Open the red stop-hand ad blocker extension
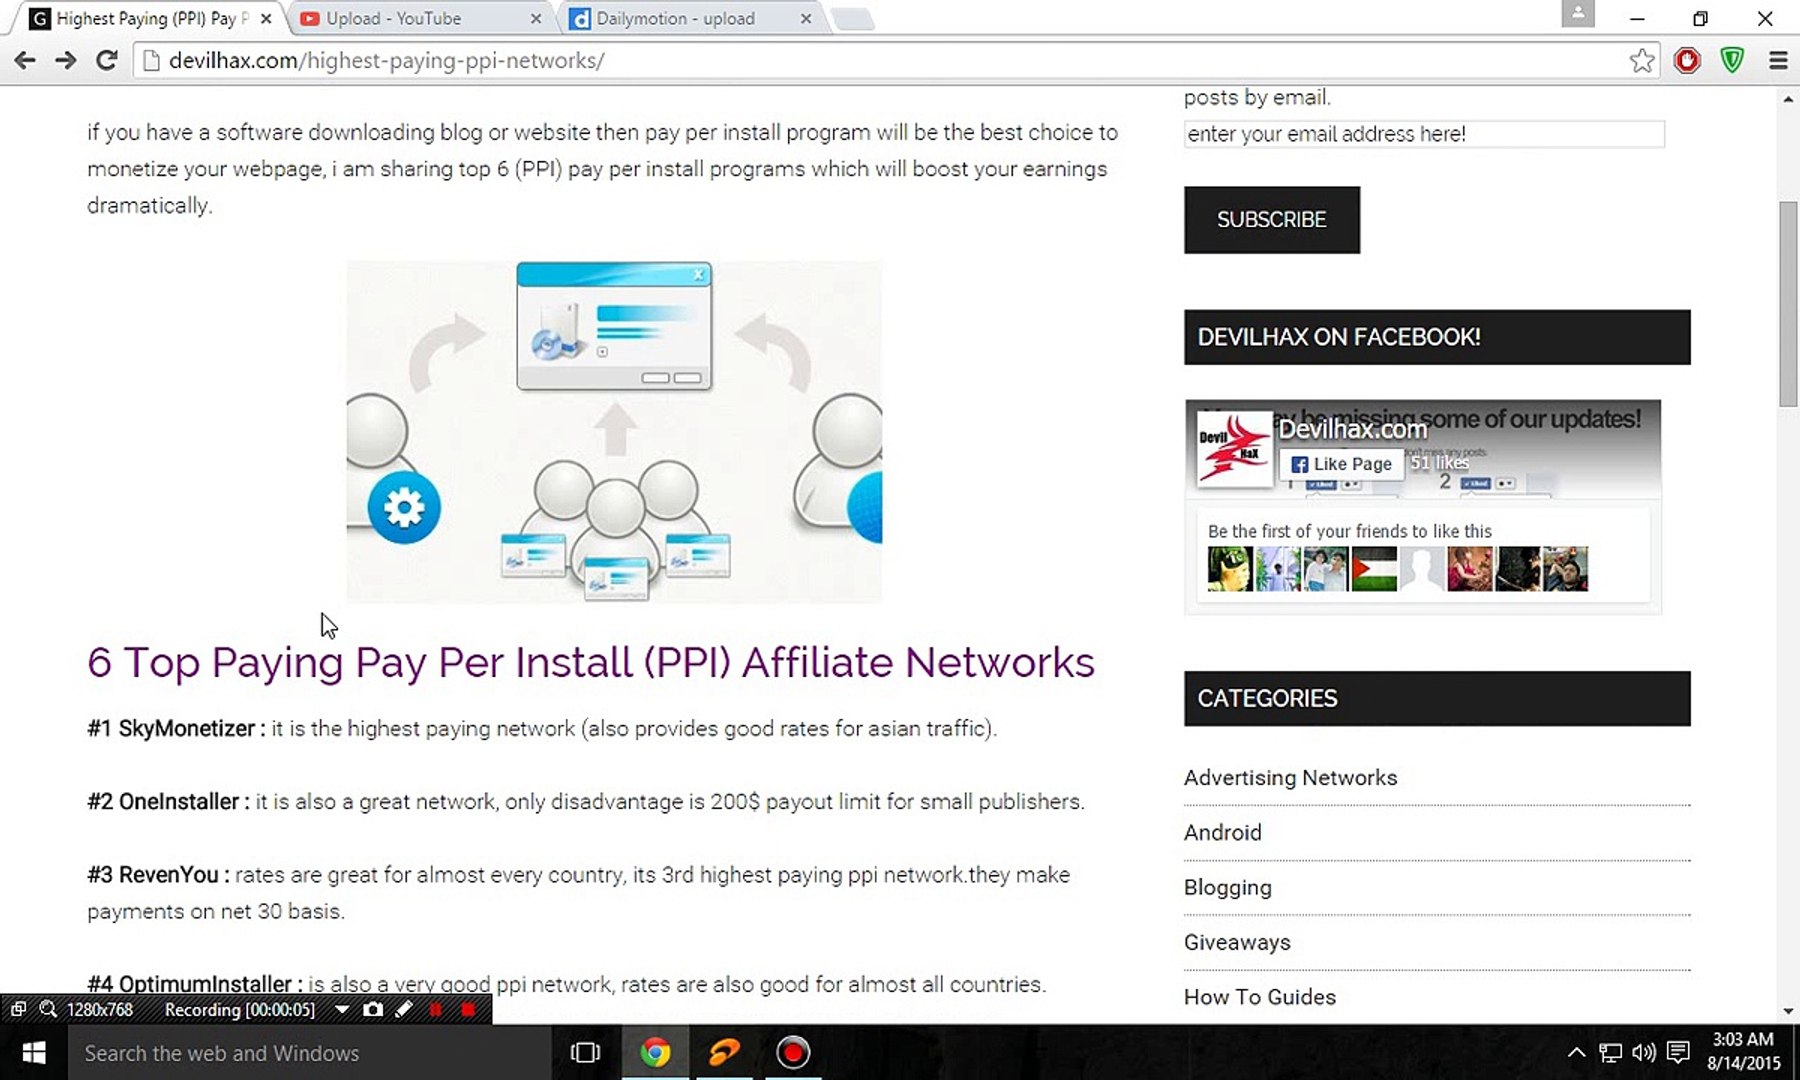The width and height of the screenshot is (1800, 1080). coord(1687,61)
